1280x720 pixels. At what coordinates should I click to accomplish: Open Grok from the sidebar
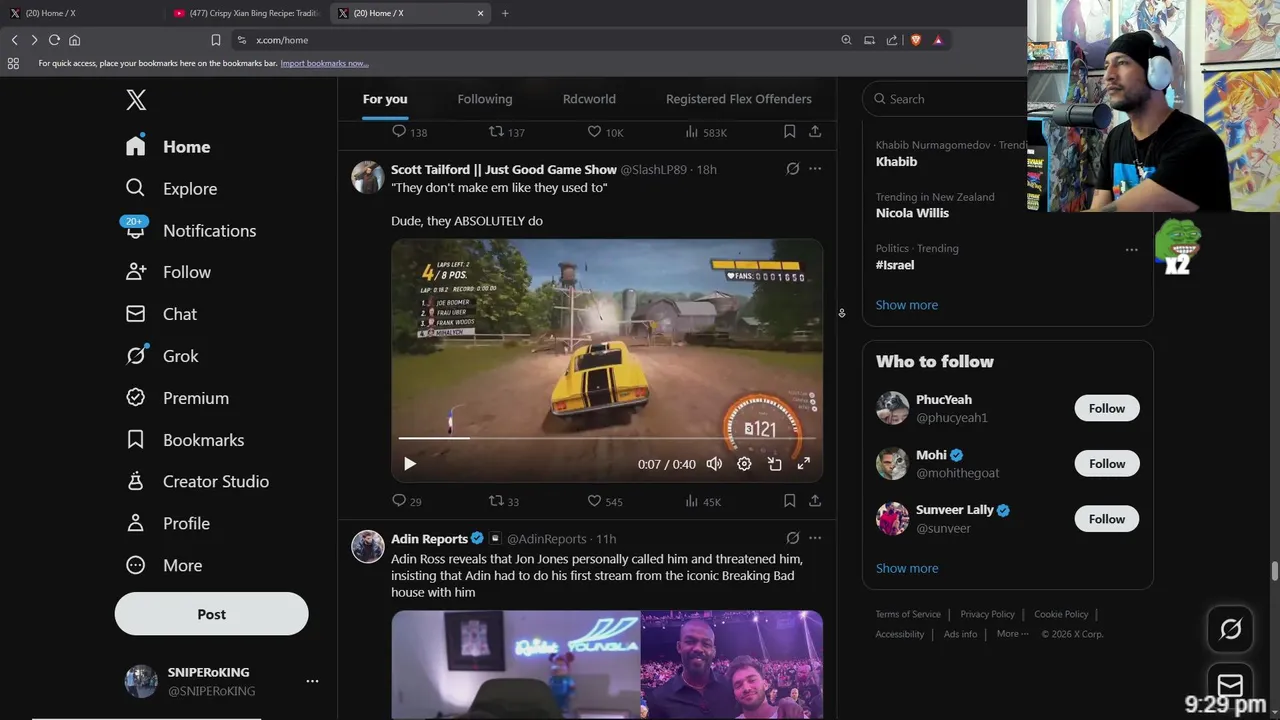(x=162, y=356)
